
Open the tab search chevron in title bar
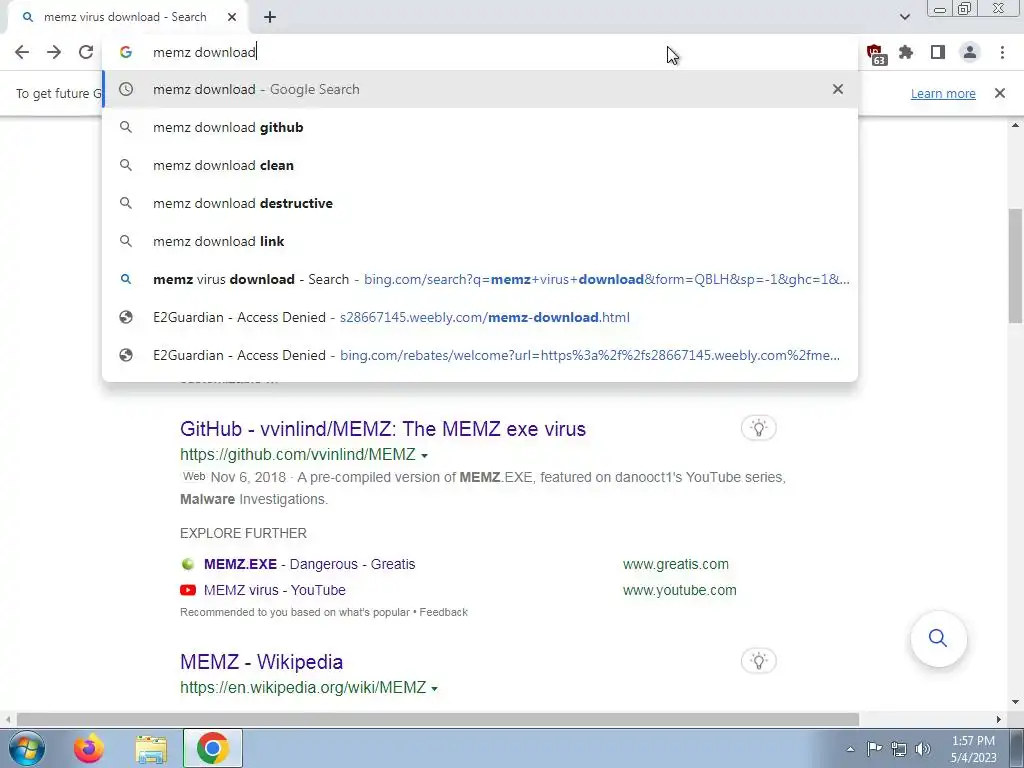tap(904, 17)
